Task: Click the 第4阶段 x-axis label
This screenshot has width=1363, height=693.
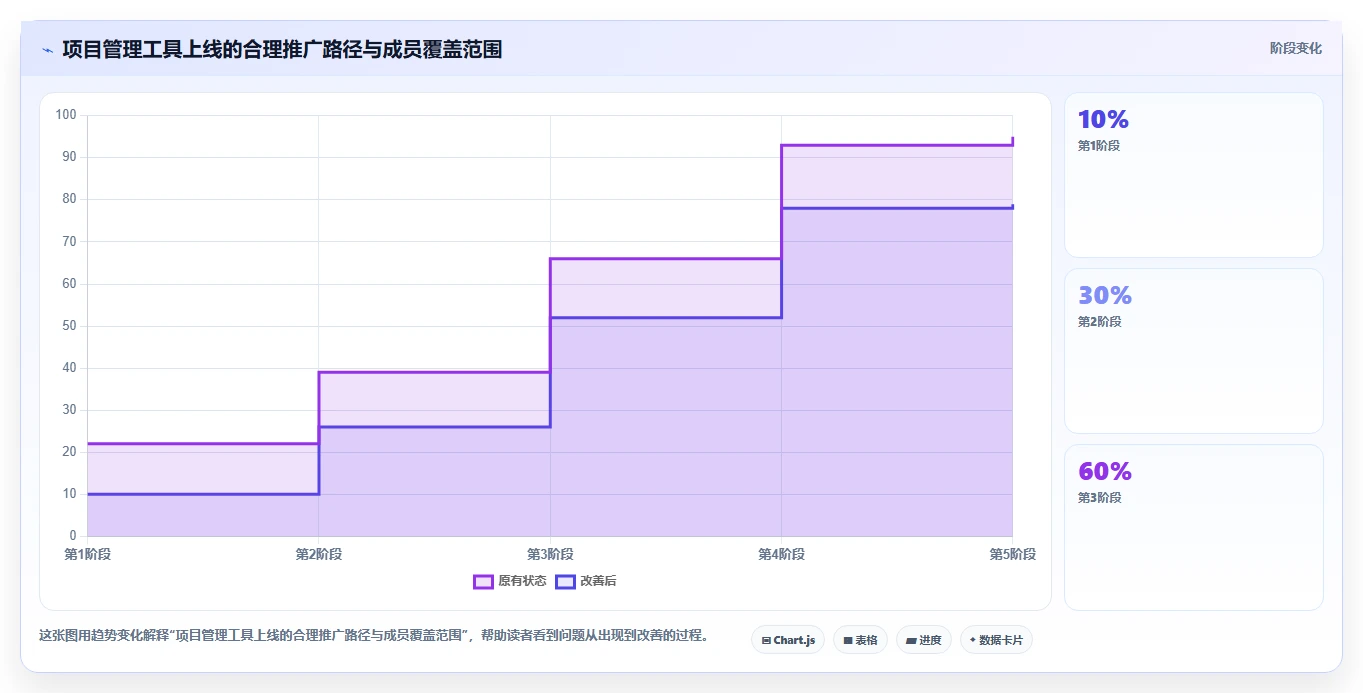Action: click(781, 554)
